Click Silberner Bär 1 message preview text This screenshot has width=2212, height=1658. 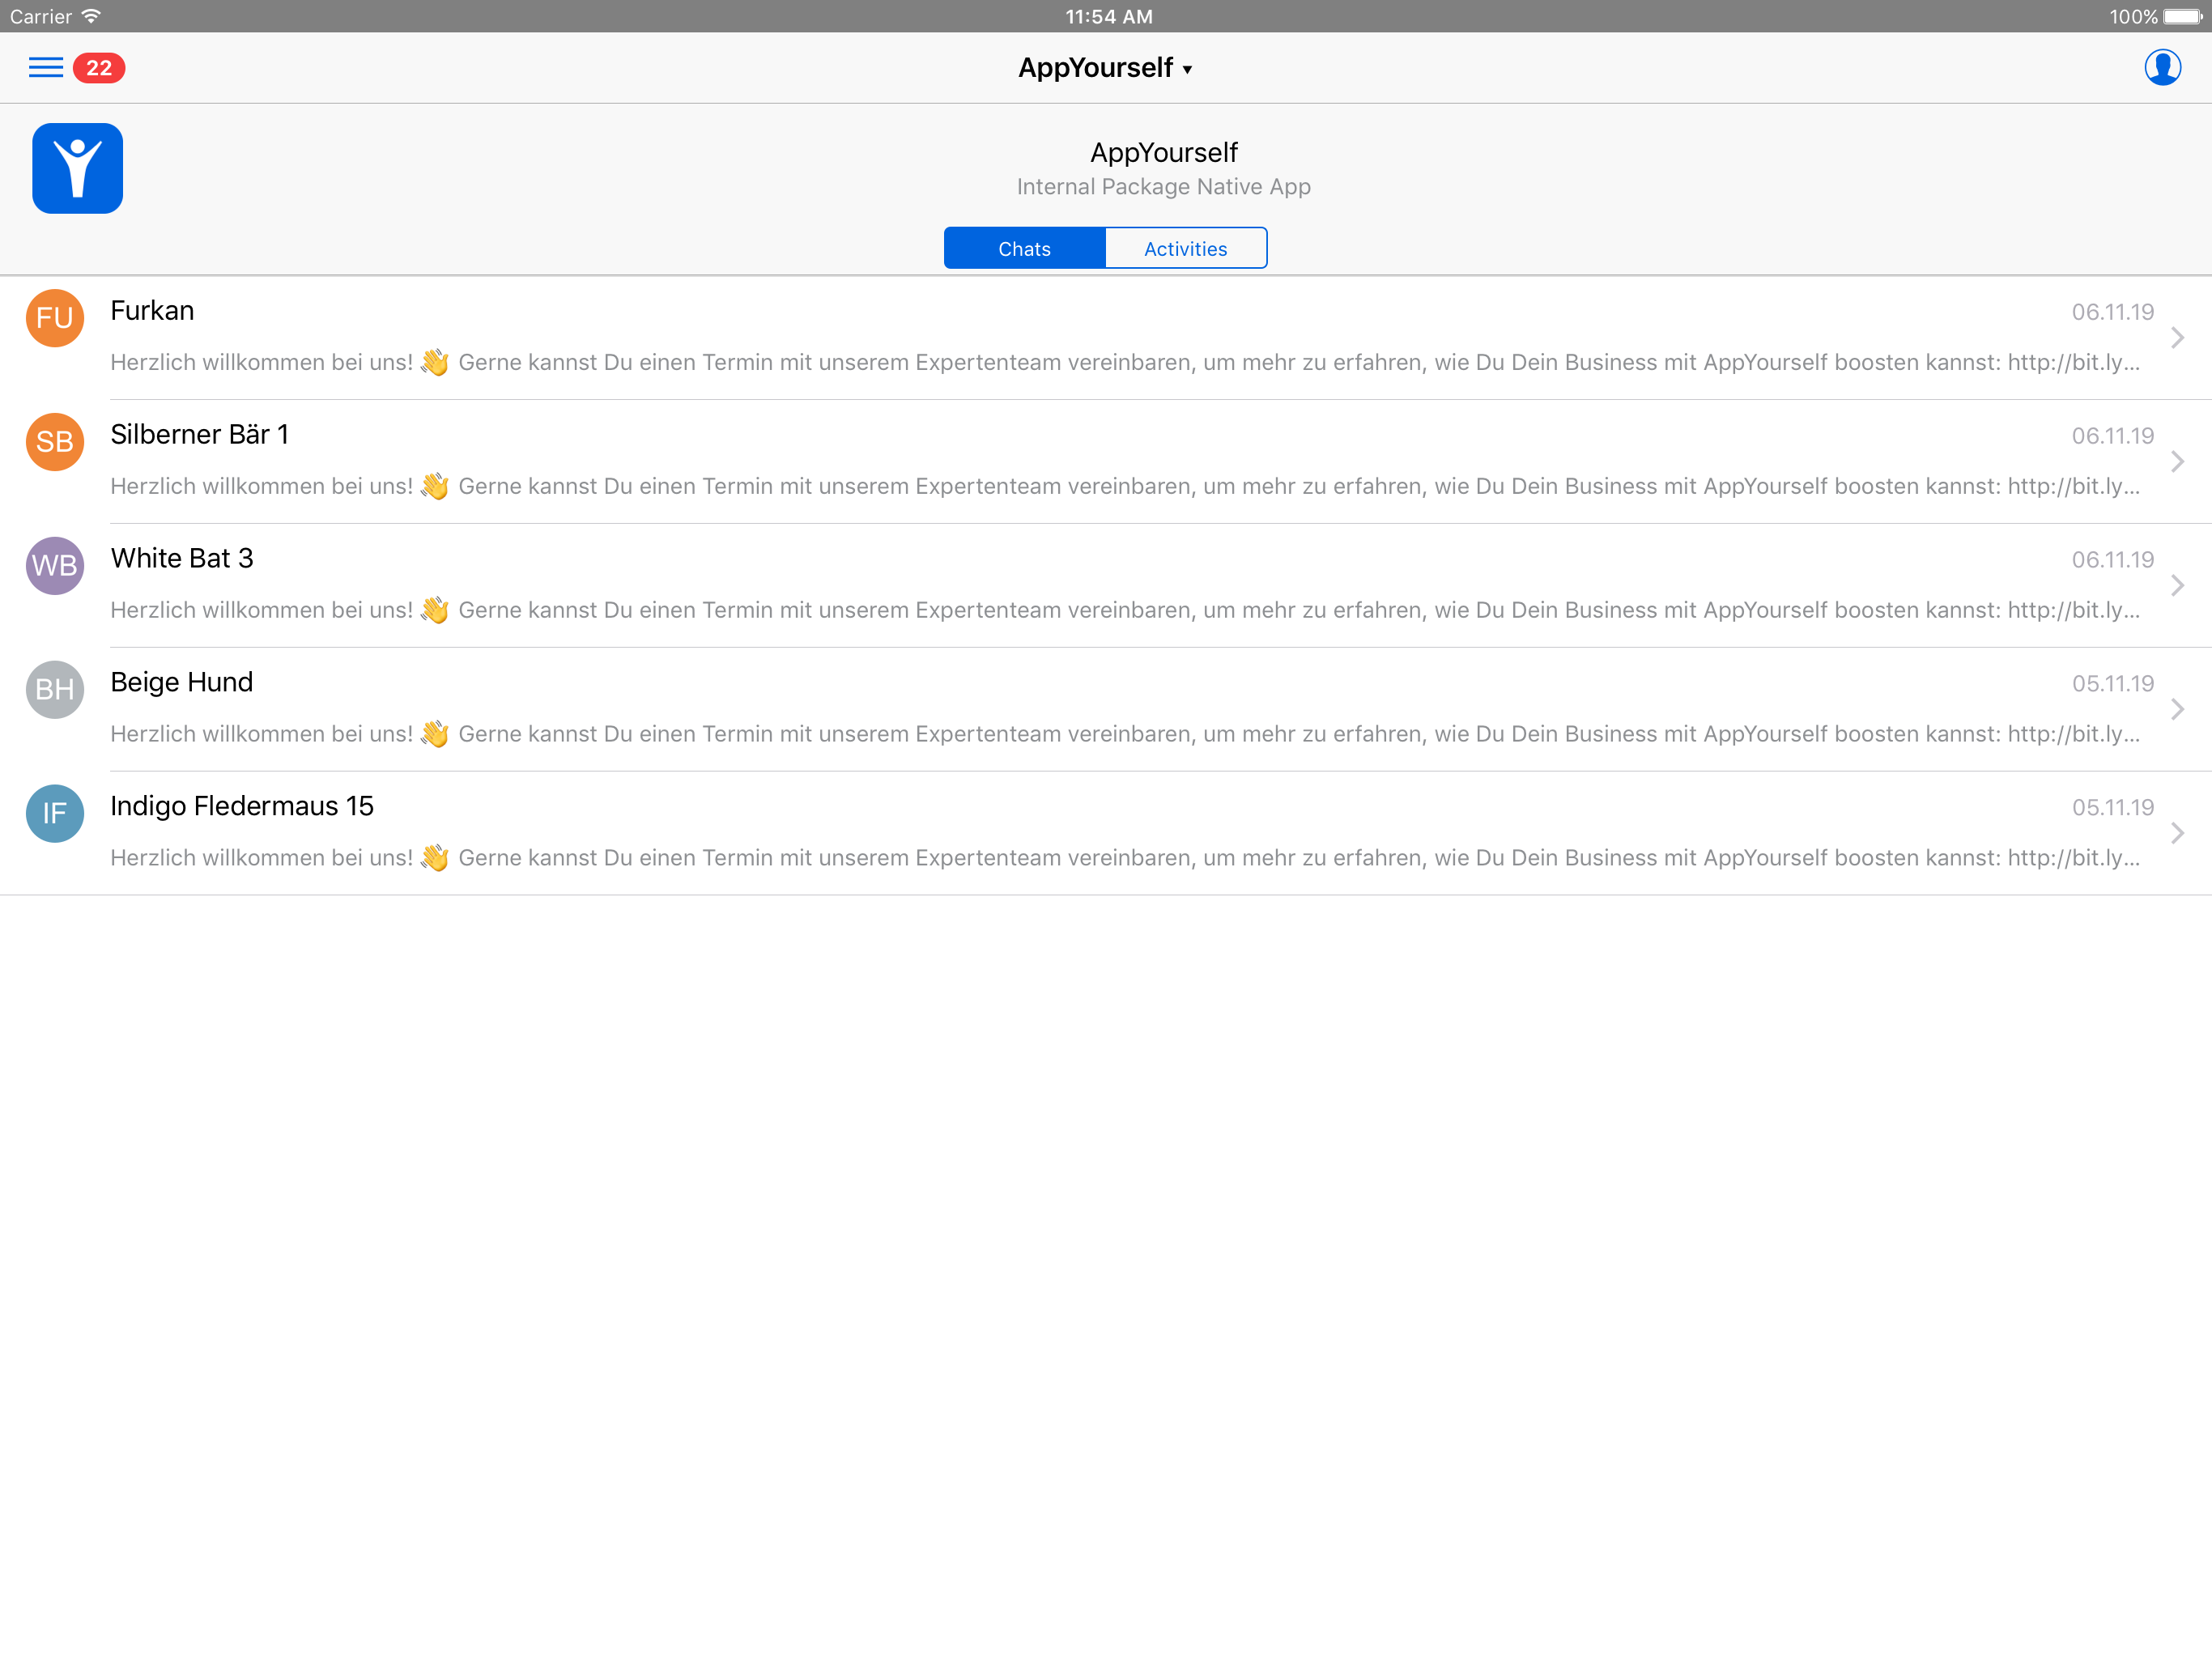point(1125,486)
